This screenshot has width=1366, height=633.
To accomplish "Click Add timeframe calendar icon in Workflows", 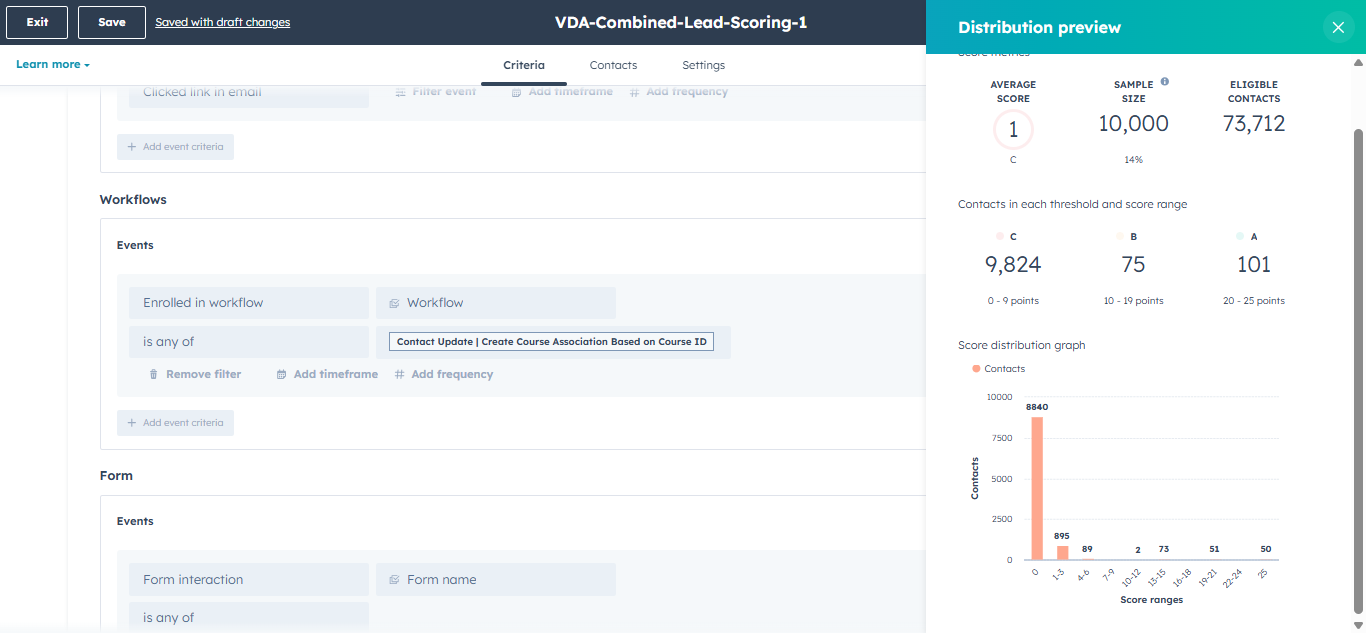I will coord(282,374).
